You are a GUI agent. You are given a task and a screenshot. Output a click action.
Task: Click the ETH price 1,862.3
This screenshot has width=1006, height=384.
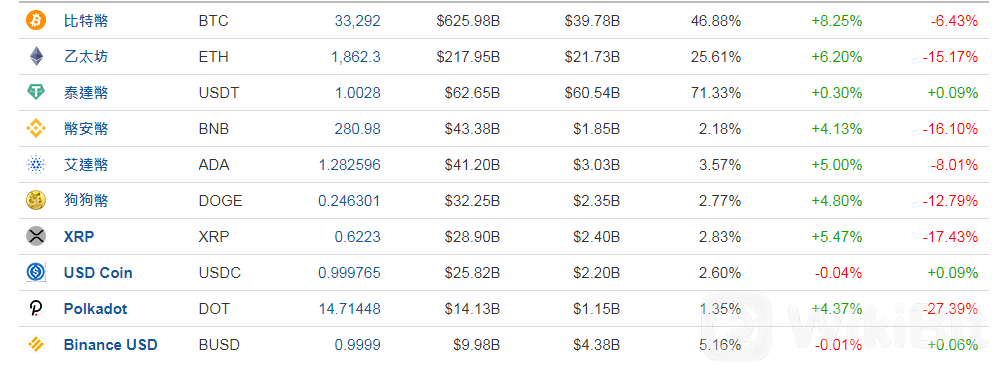point(355,57)
